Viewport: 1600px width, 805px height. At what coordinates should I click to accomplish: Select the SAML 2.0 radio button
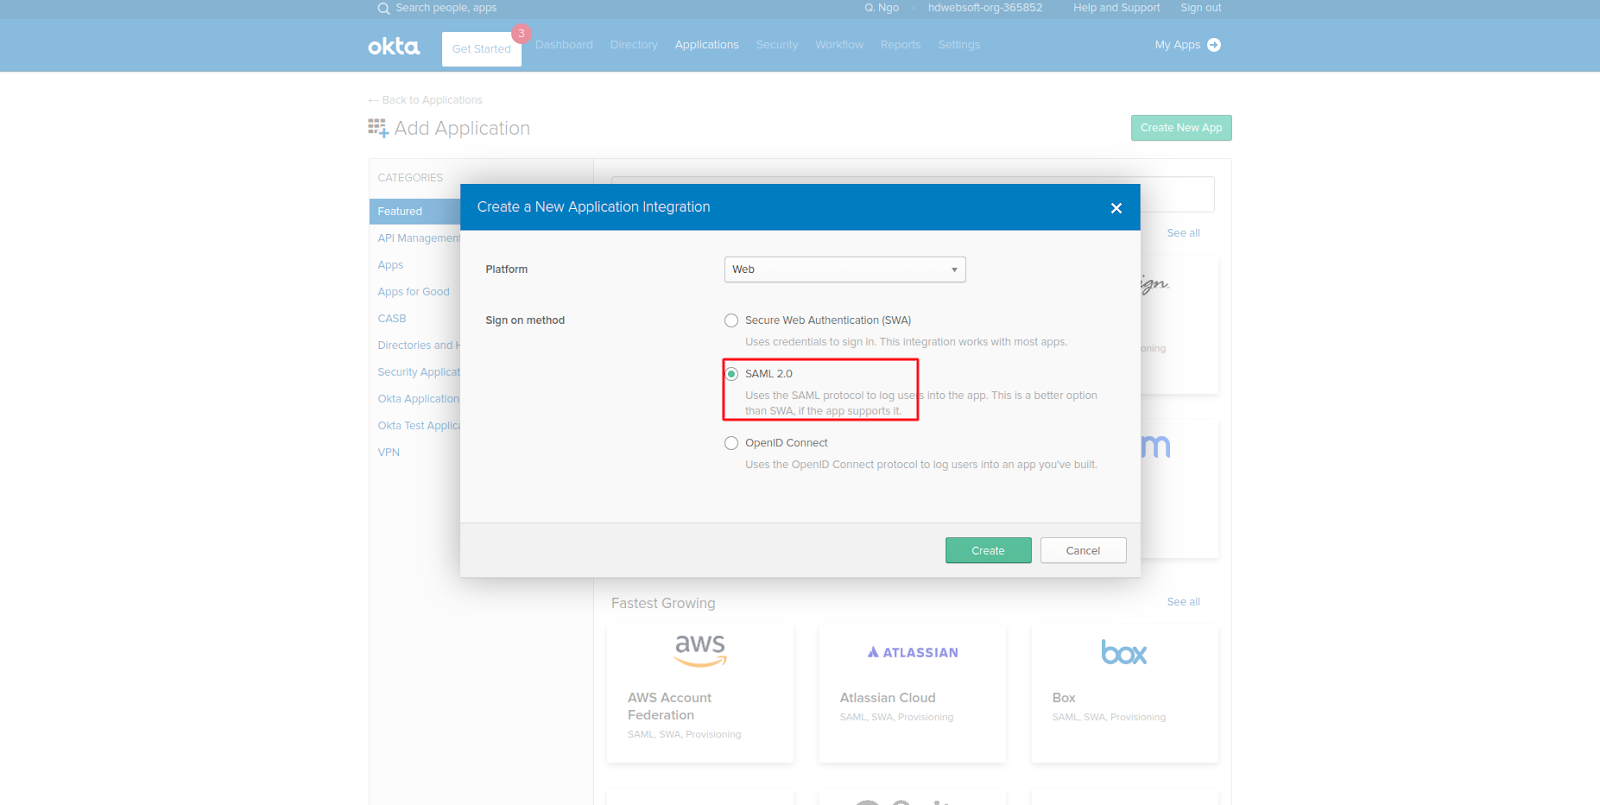(731, 374)
